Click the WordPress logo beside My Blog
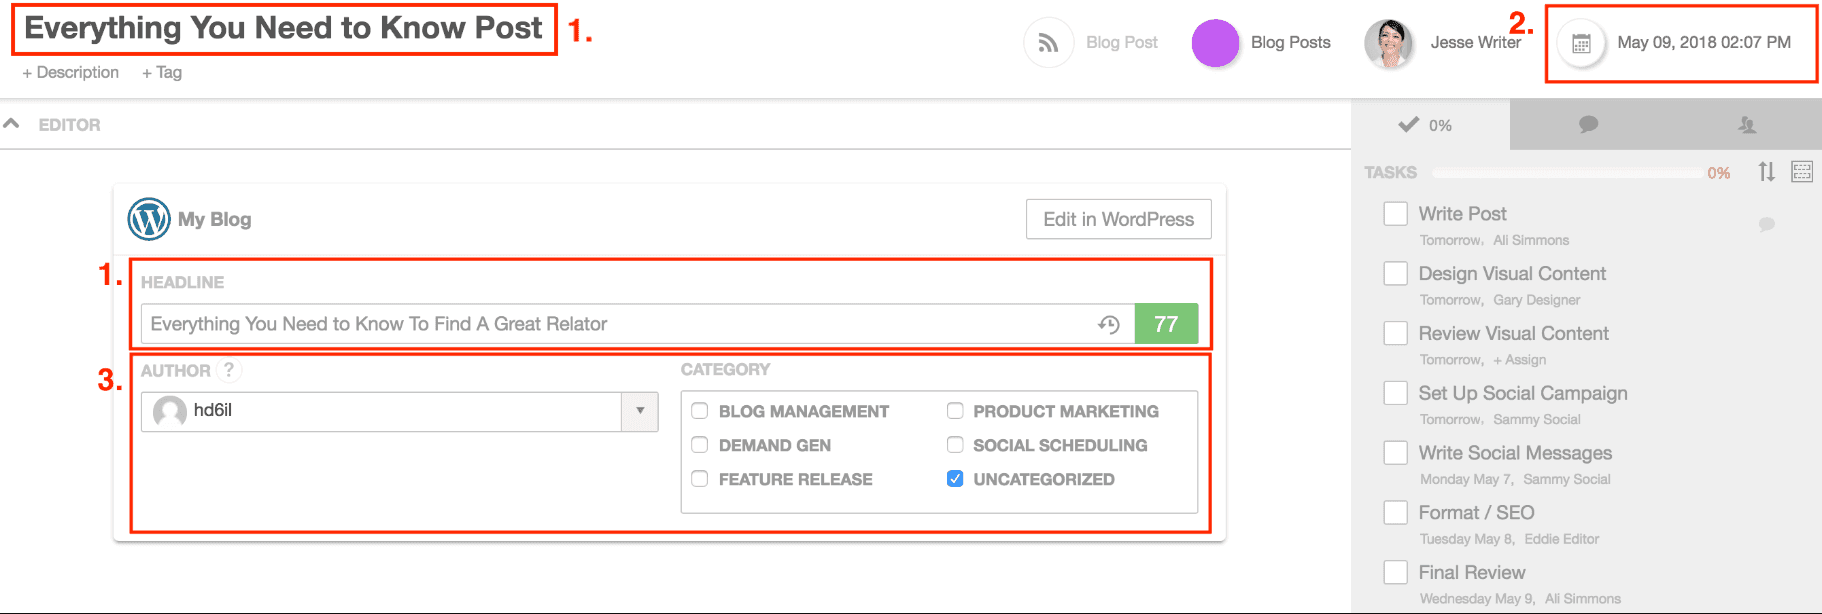1822x614 pixels. 149,219
